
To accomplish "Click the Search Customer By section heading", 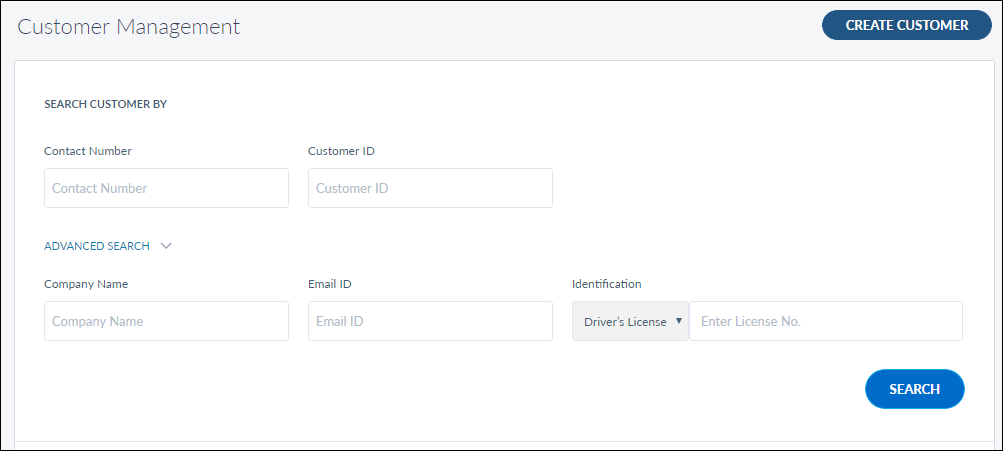I will (x=105, y=103).
